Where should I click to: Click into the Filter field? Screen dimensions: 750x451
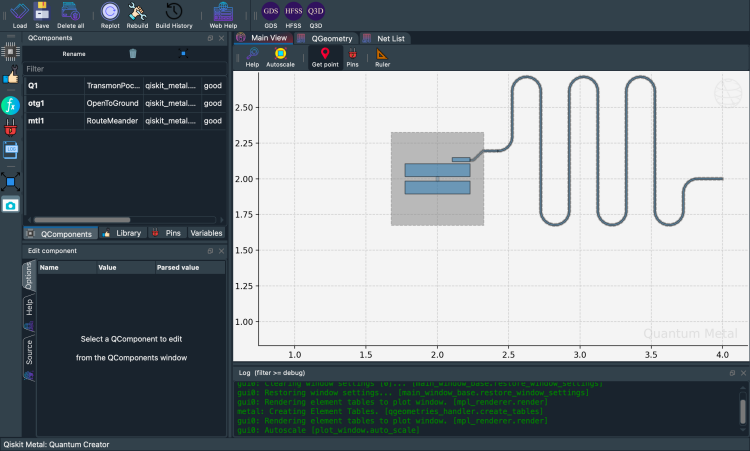(x=124, y=69)
